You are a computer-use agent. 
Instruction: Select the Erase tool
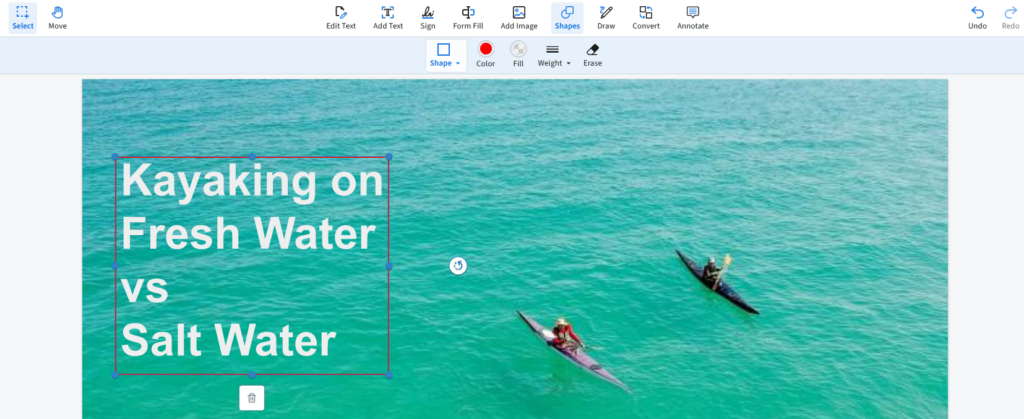(592, 55)
